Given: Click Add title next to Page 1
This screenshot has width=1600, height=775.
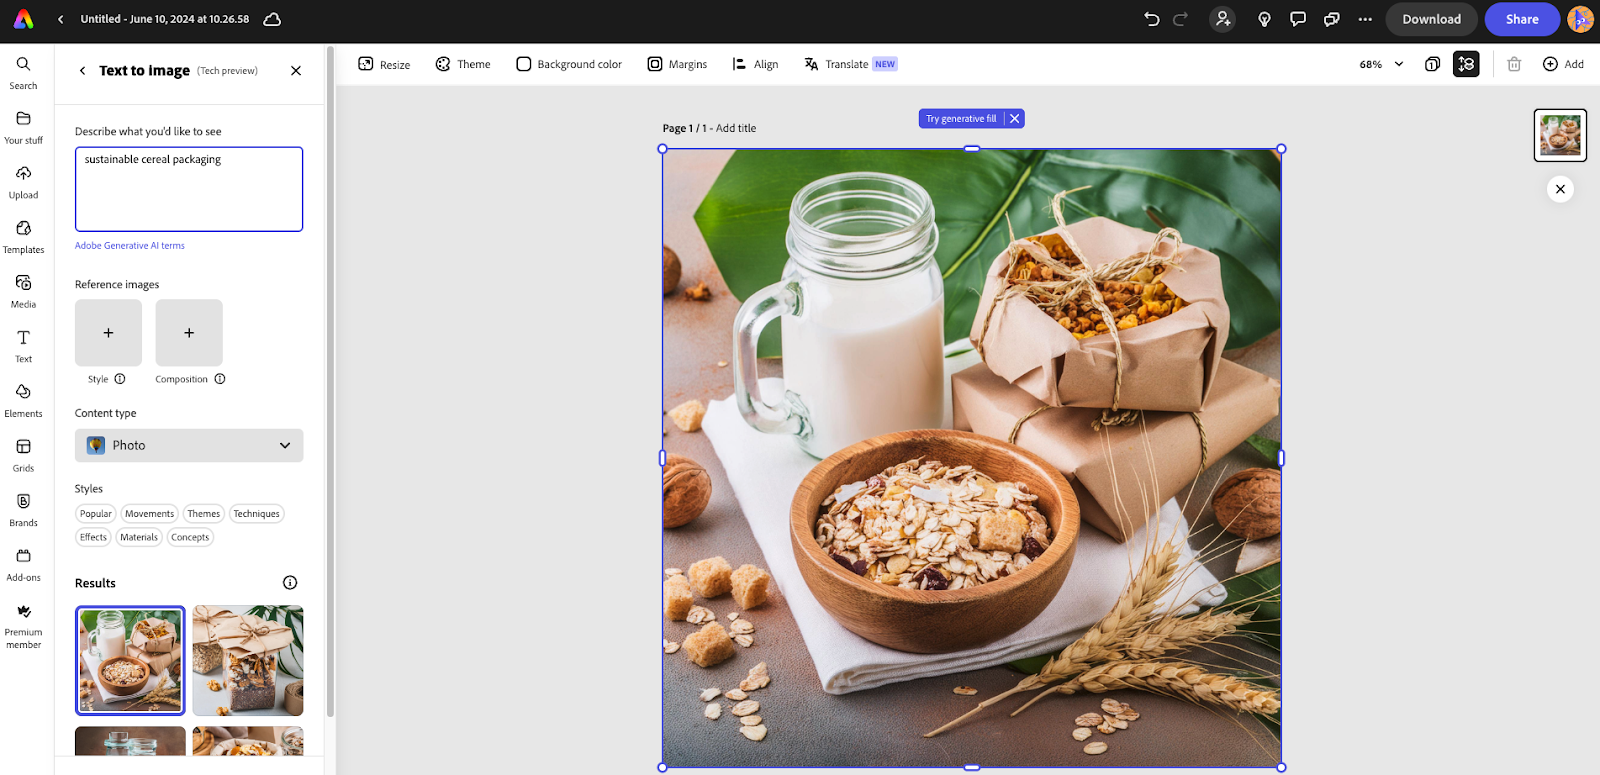Looking at the screenshot, I should (736, 128).
